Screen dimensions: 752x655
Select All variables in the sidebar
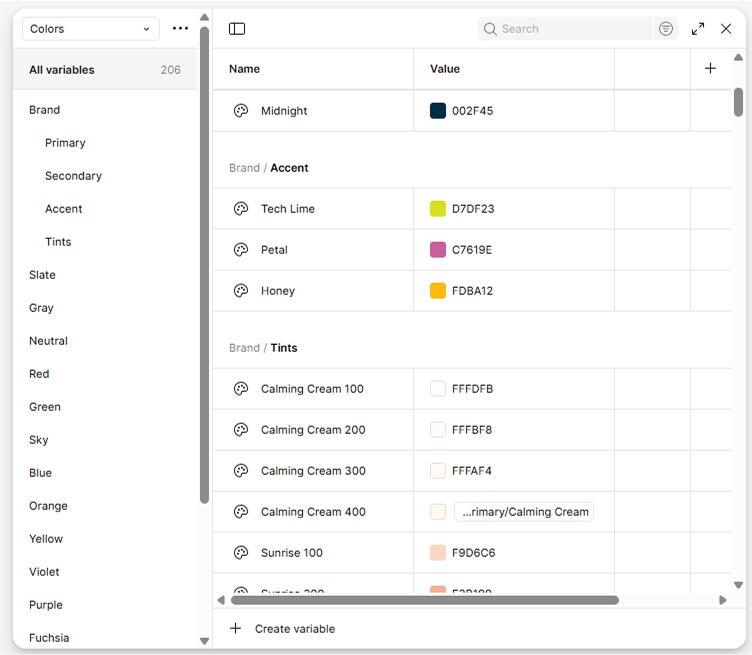62,70
